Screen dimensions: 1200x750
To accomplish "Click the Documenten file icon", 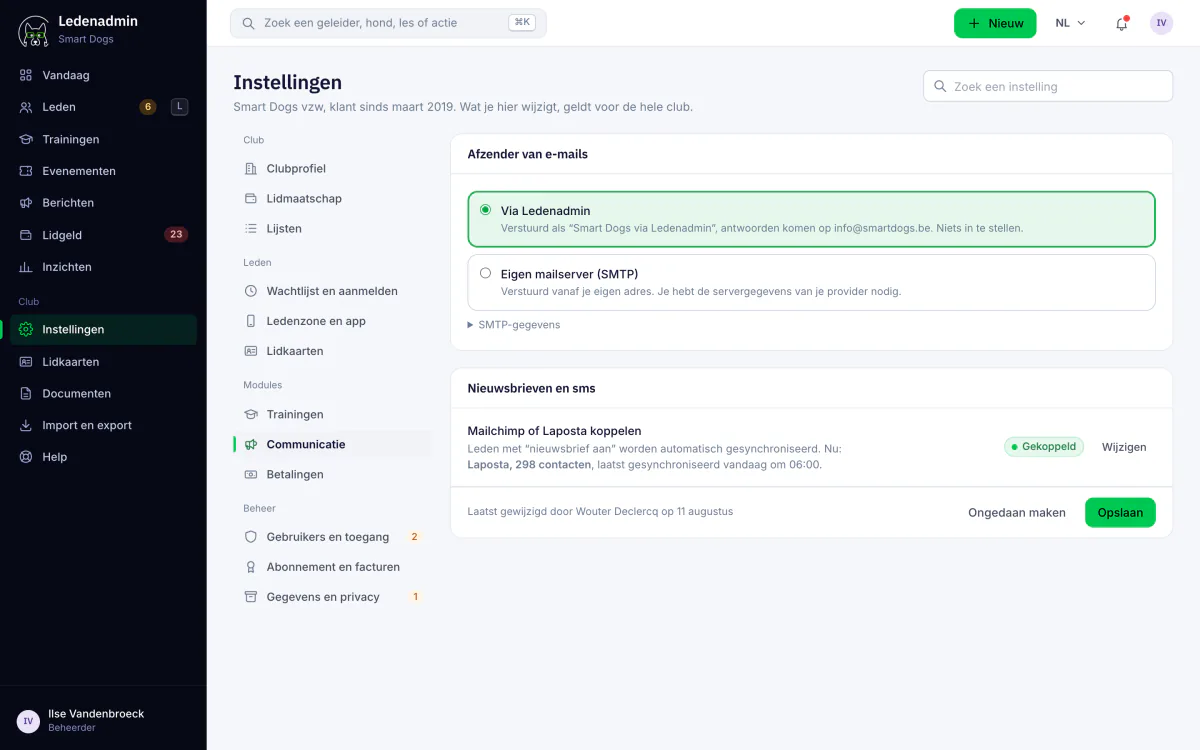I will tap(26, 394).
